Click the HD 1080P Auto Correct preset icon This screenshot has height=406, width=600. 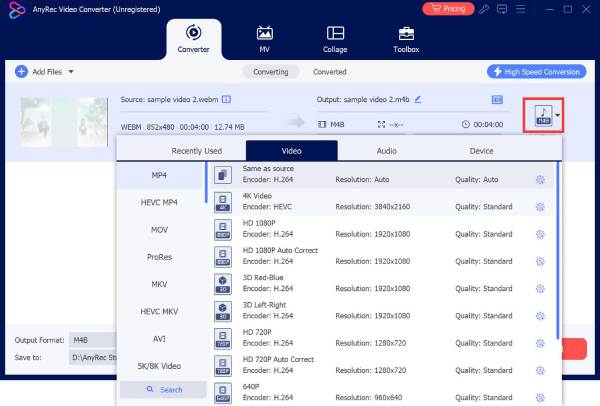point(223,257)
